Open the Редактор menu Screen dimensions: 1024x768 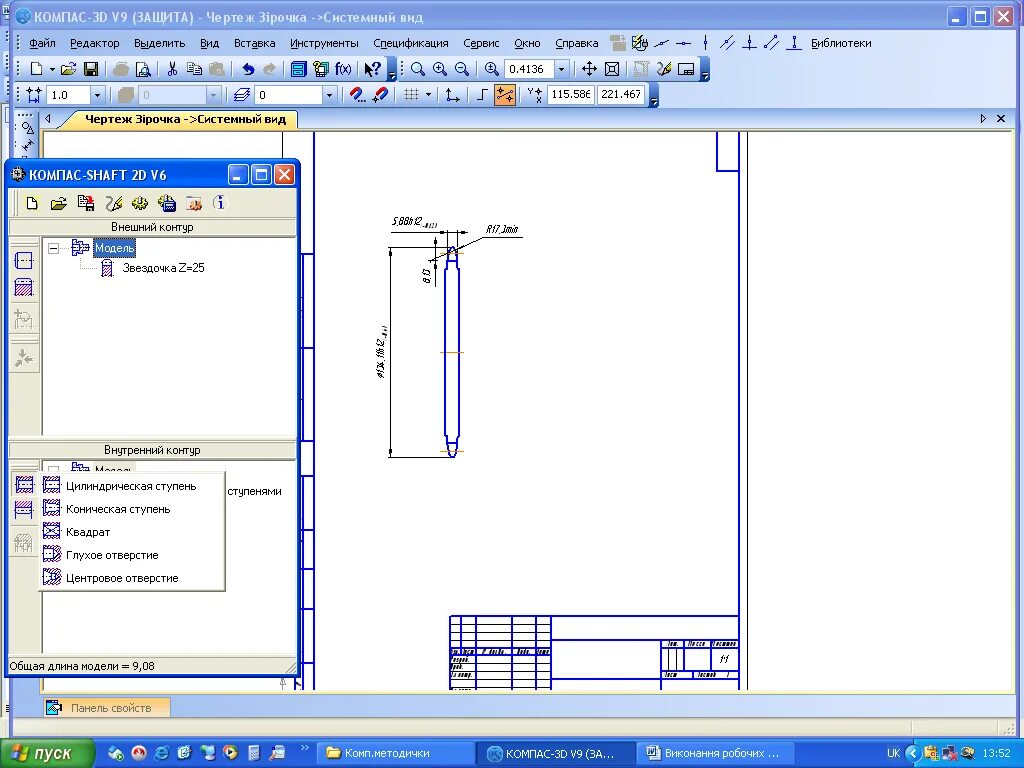point(95,43)
